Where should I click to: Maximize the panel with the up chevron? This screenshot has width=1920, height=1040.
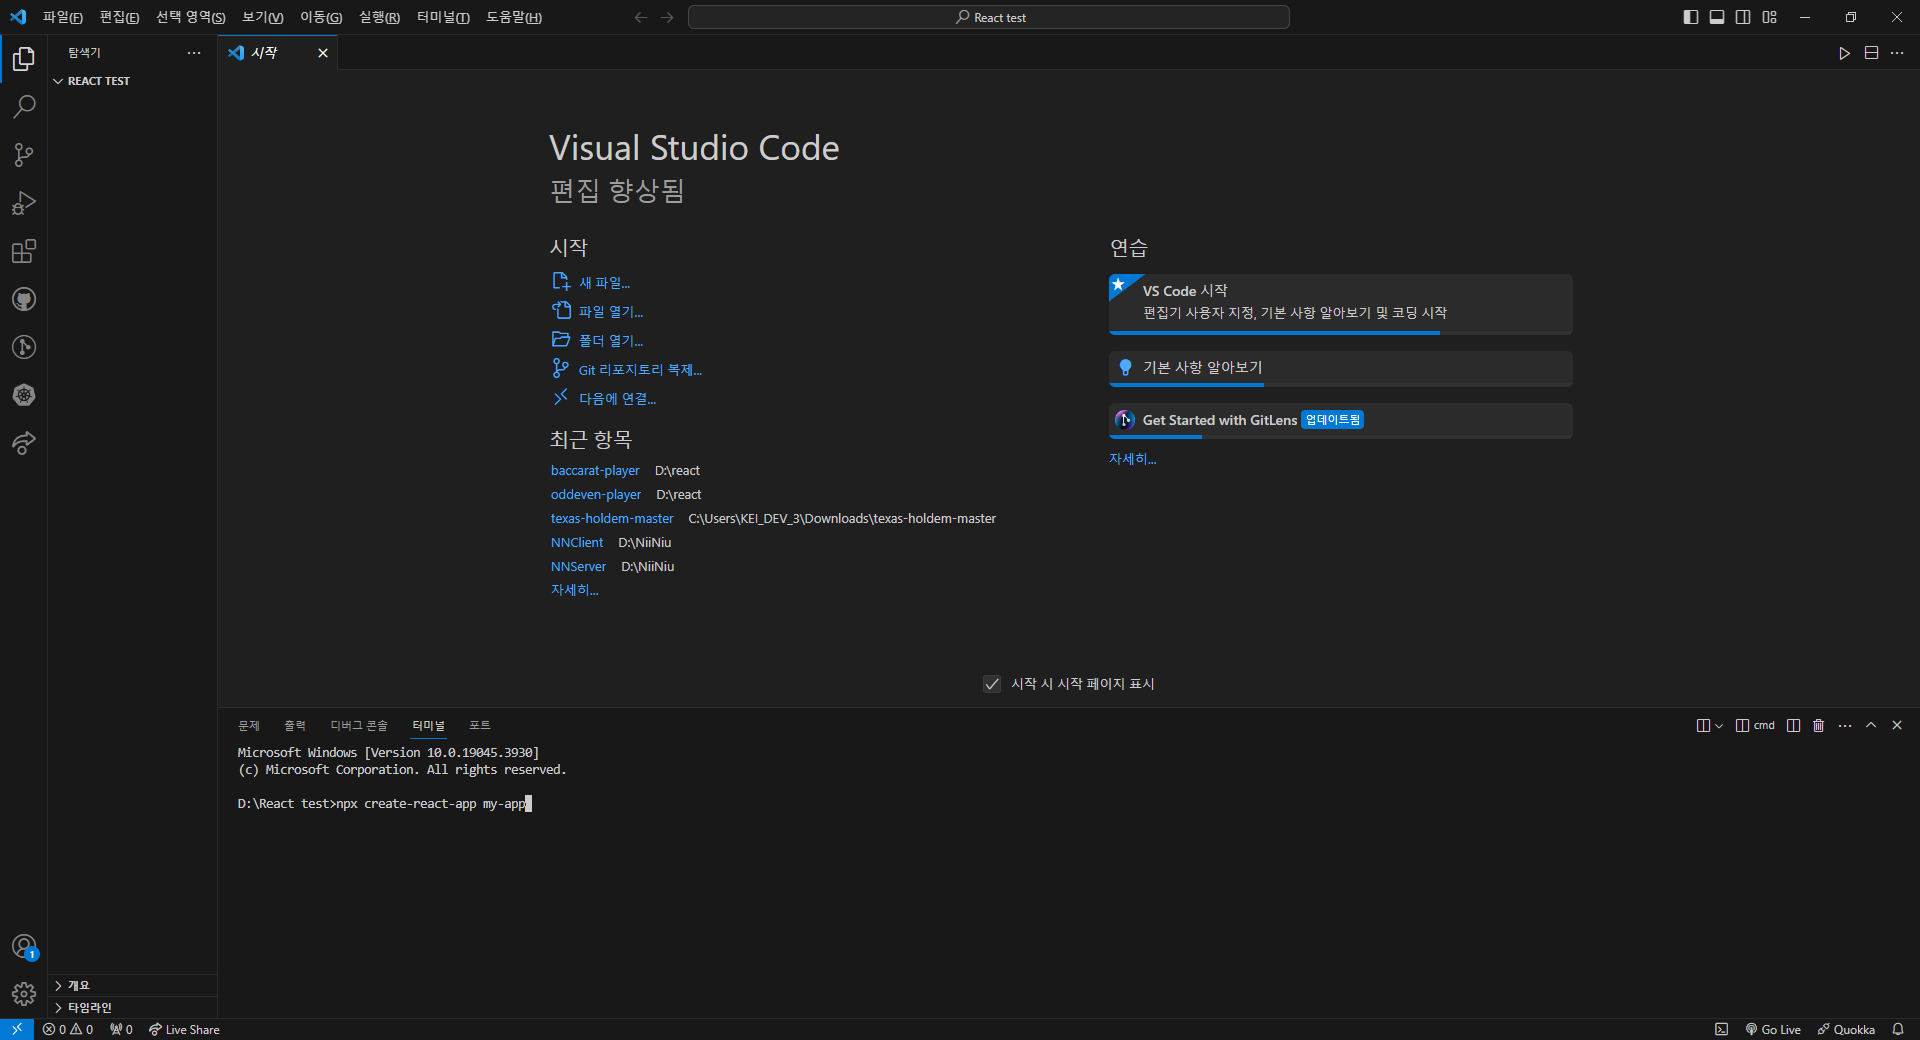point(1871,725)
